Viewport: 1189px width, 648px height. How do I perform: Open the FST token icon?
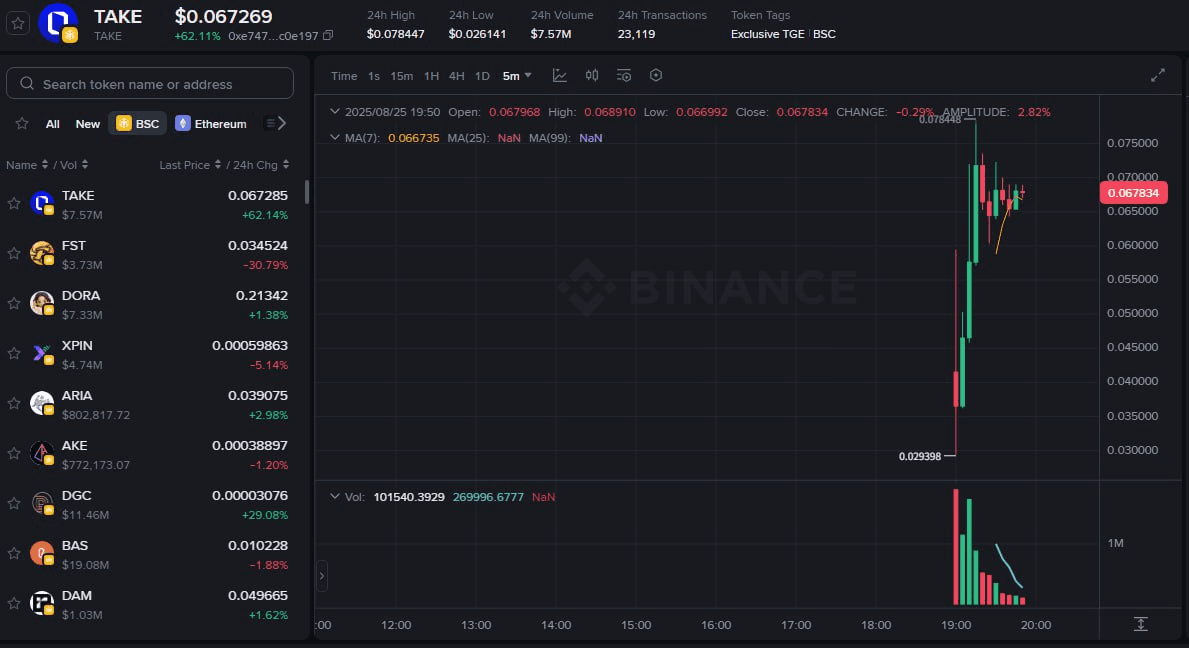42,253
